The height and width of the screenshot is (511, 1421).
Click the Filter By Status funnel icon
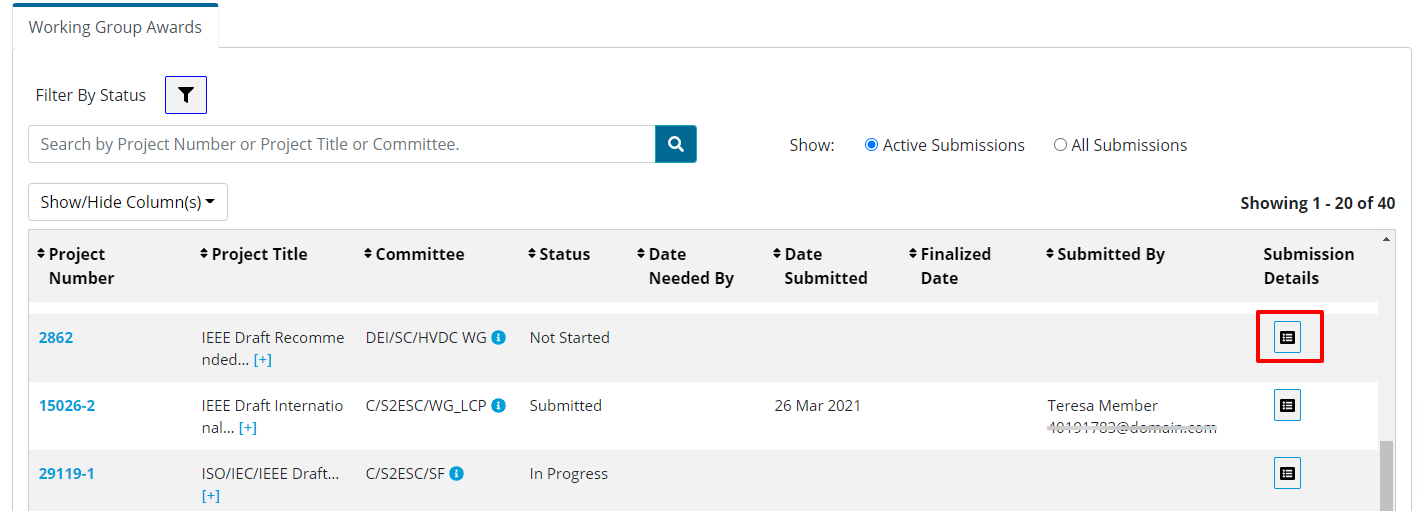186,95
